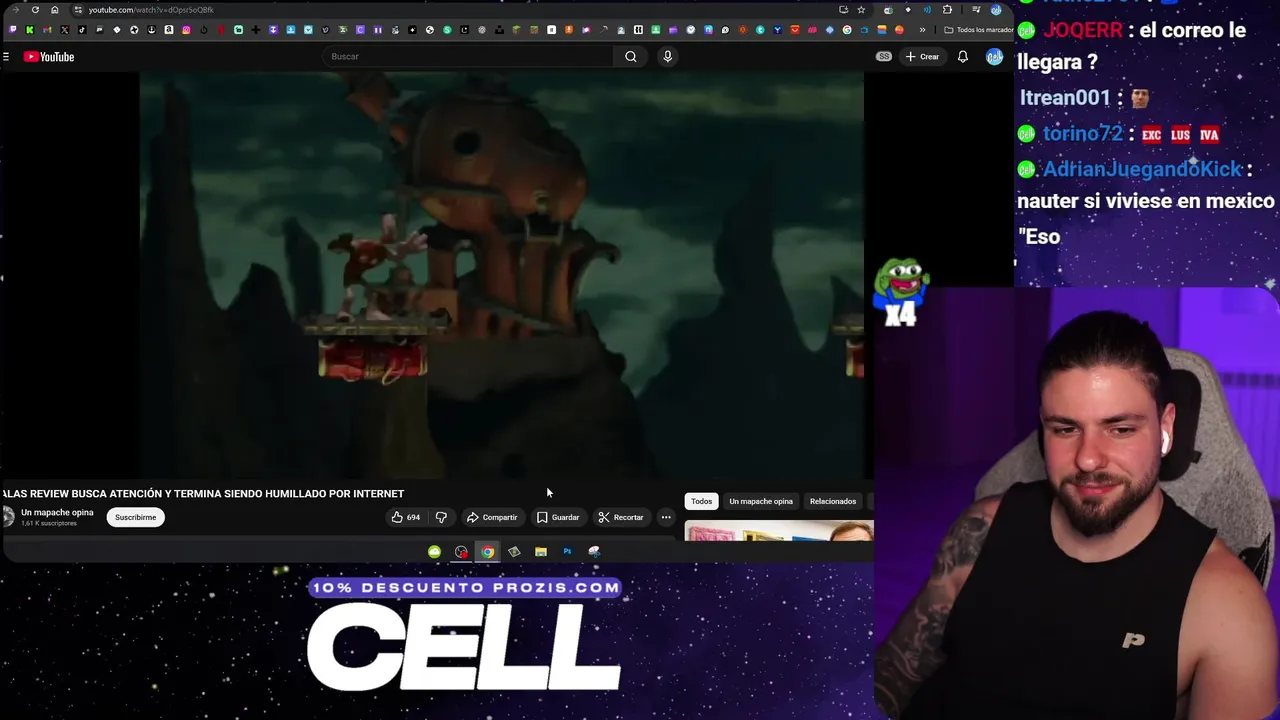Open the Chrome extensions puzzle icon
This screenshot has width=1280, height=720.
coord(947,10)
